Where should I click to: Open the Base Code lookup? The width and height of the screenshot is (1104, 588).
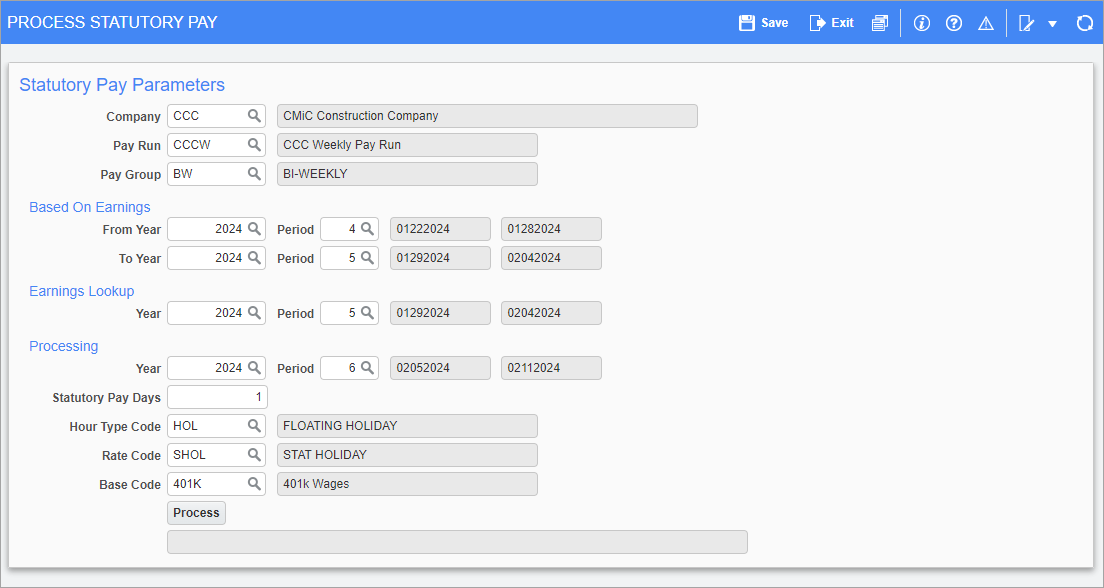[256, 483]
